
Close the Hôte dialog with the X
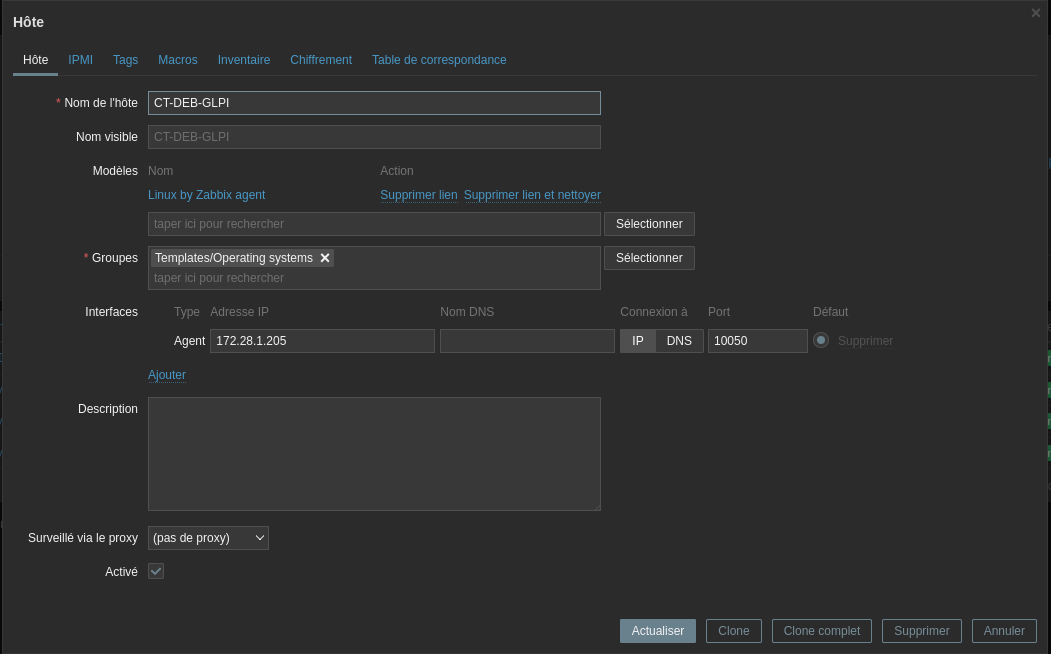pos(1036,13)
